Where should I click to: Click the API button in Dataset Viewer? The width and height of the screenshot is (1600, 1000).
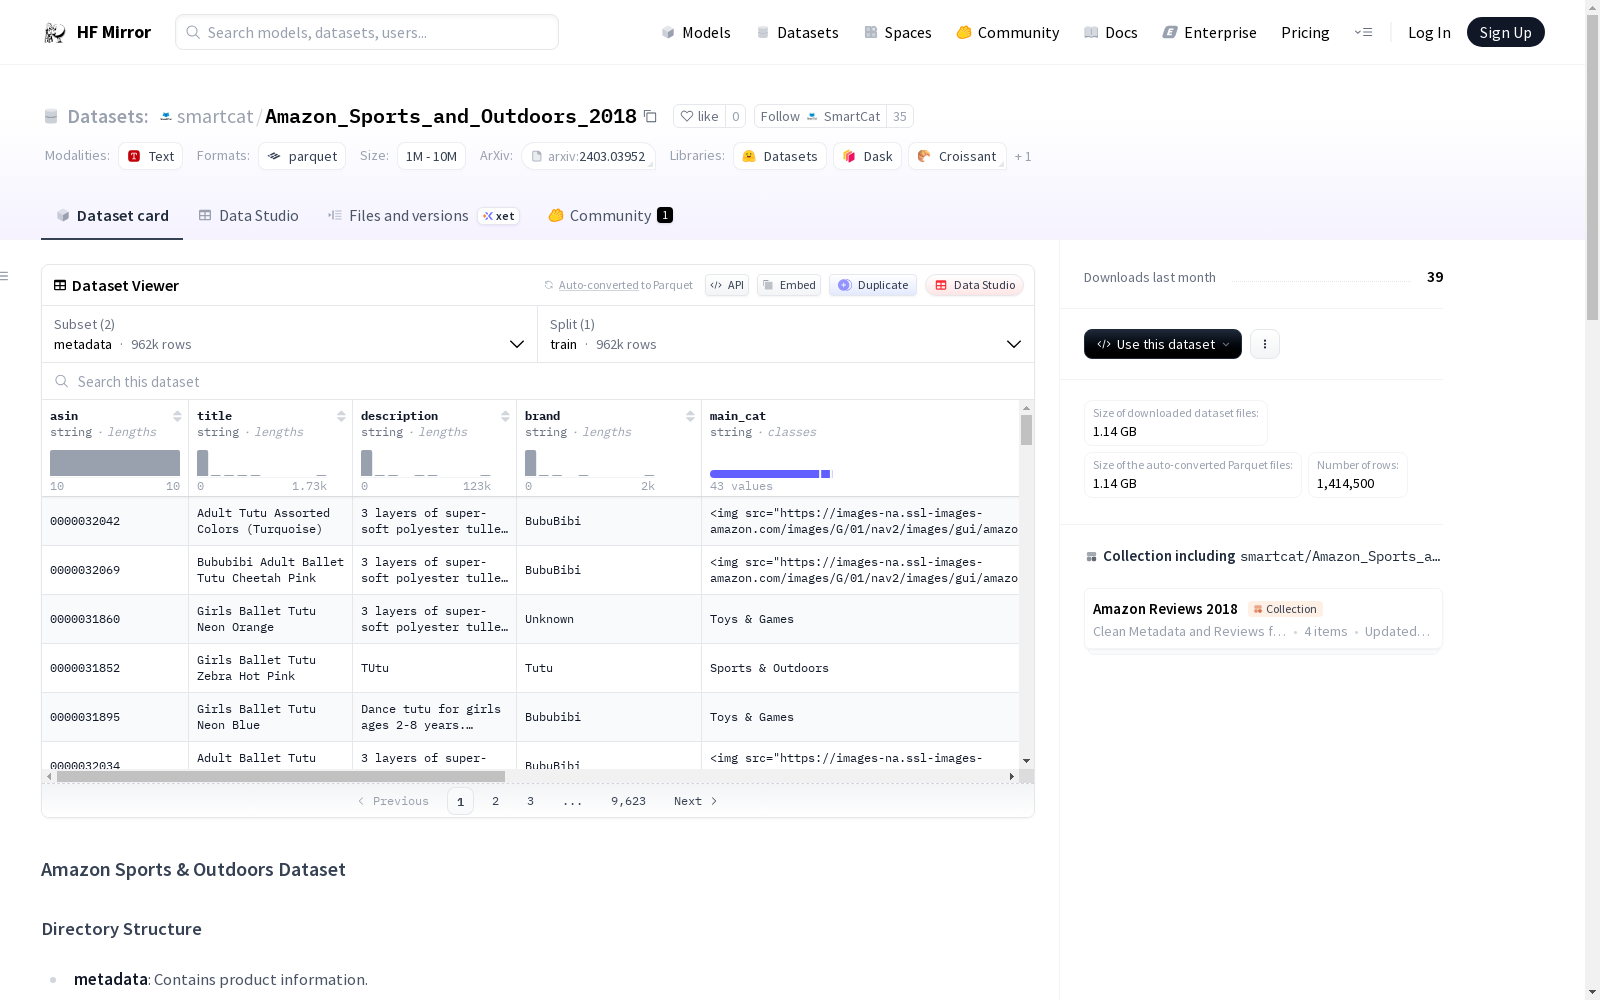(x=727, y=285)
